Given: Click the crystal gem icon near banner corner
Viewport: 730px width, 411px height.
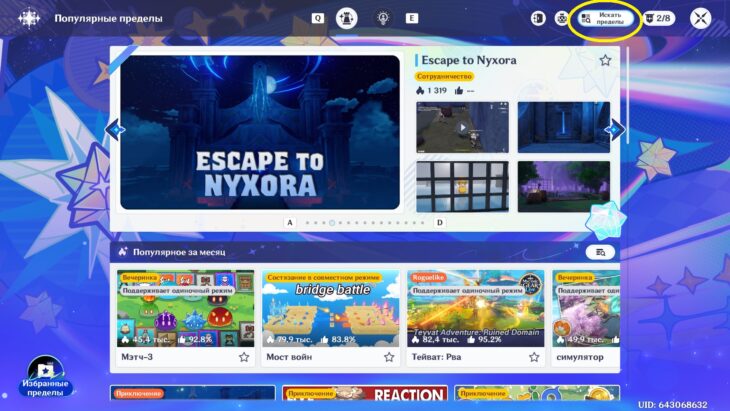Looking at the screenshot, I should point(604,220).
